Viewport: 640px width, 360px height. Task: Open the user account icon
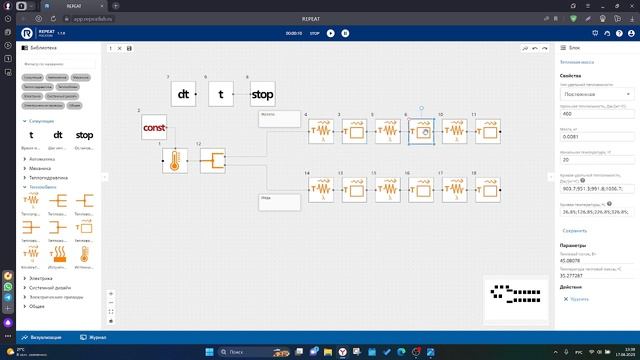631,33
